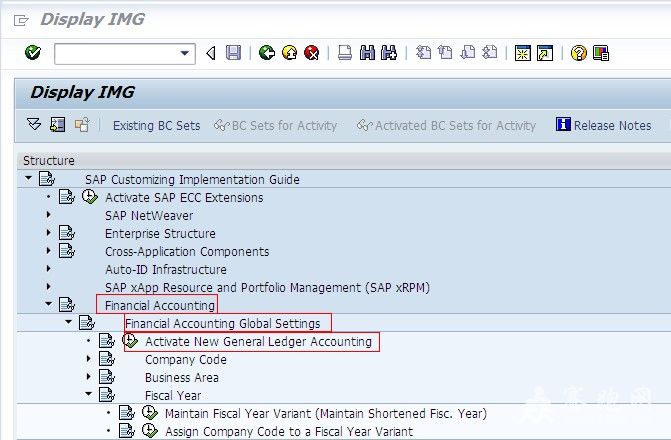Click the Find binoculars icon
This screenshot has height=440, width=671.
click(367, 53)
